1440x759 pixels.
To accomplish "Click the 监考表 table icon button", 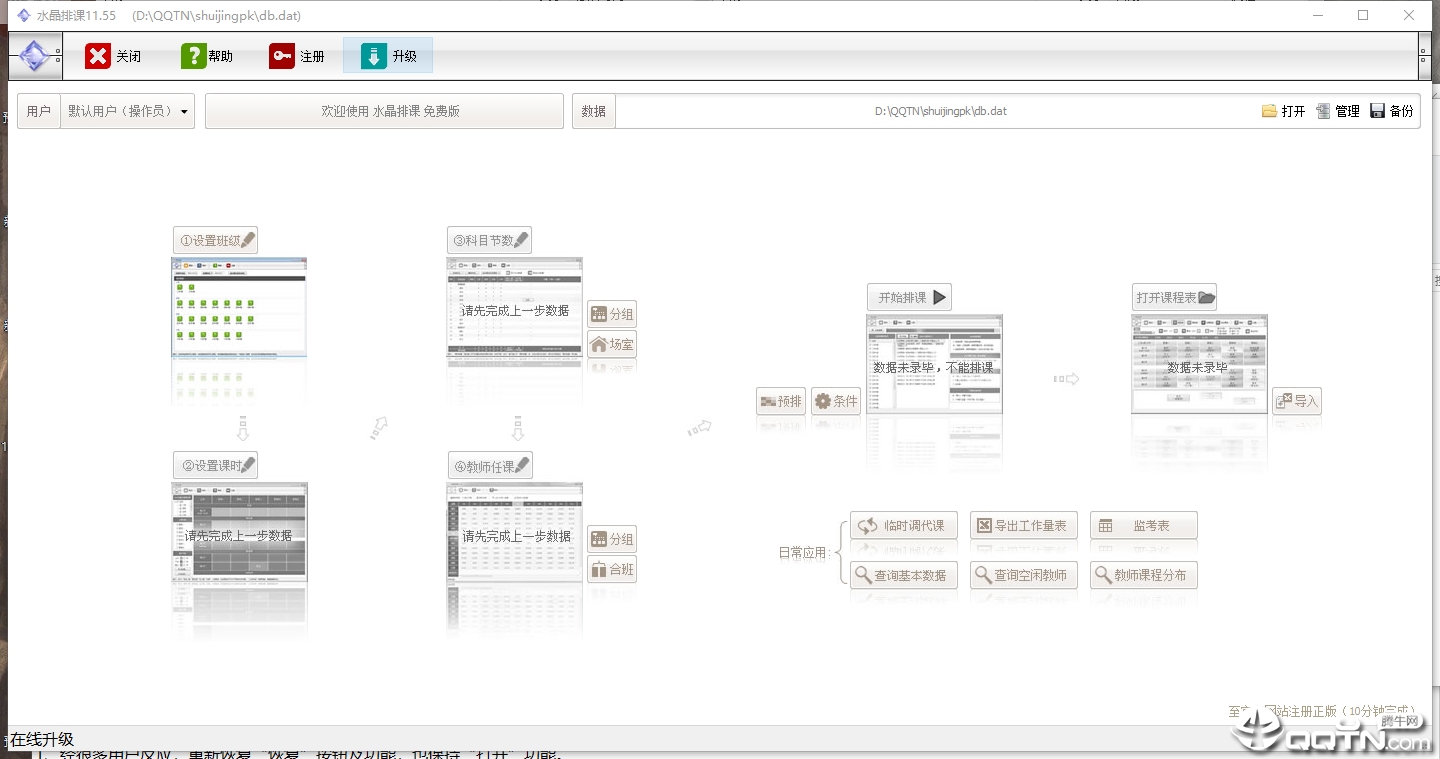I will point(1144,525).
